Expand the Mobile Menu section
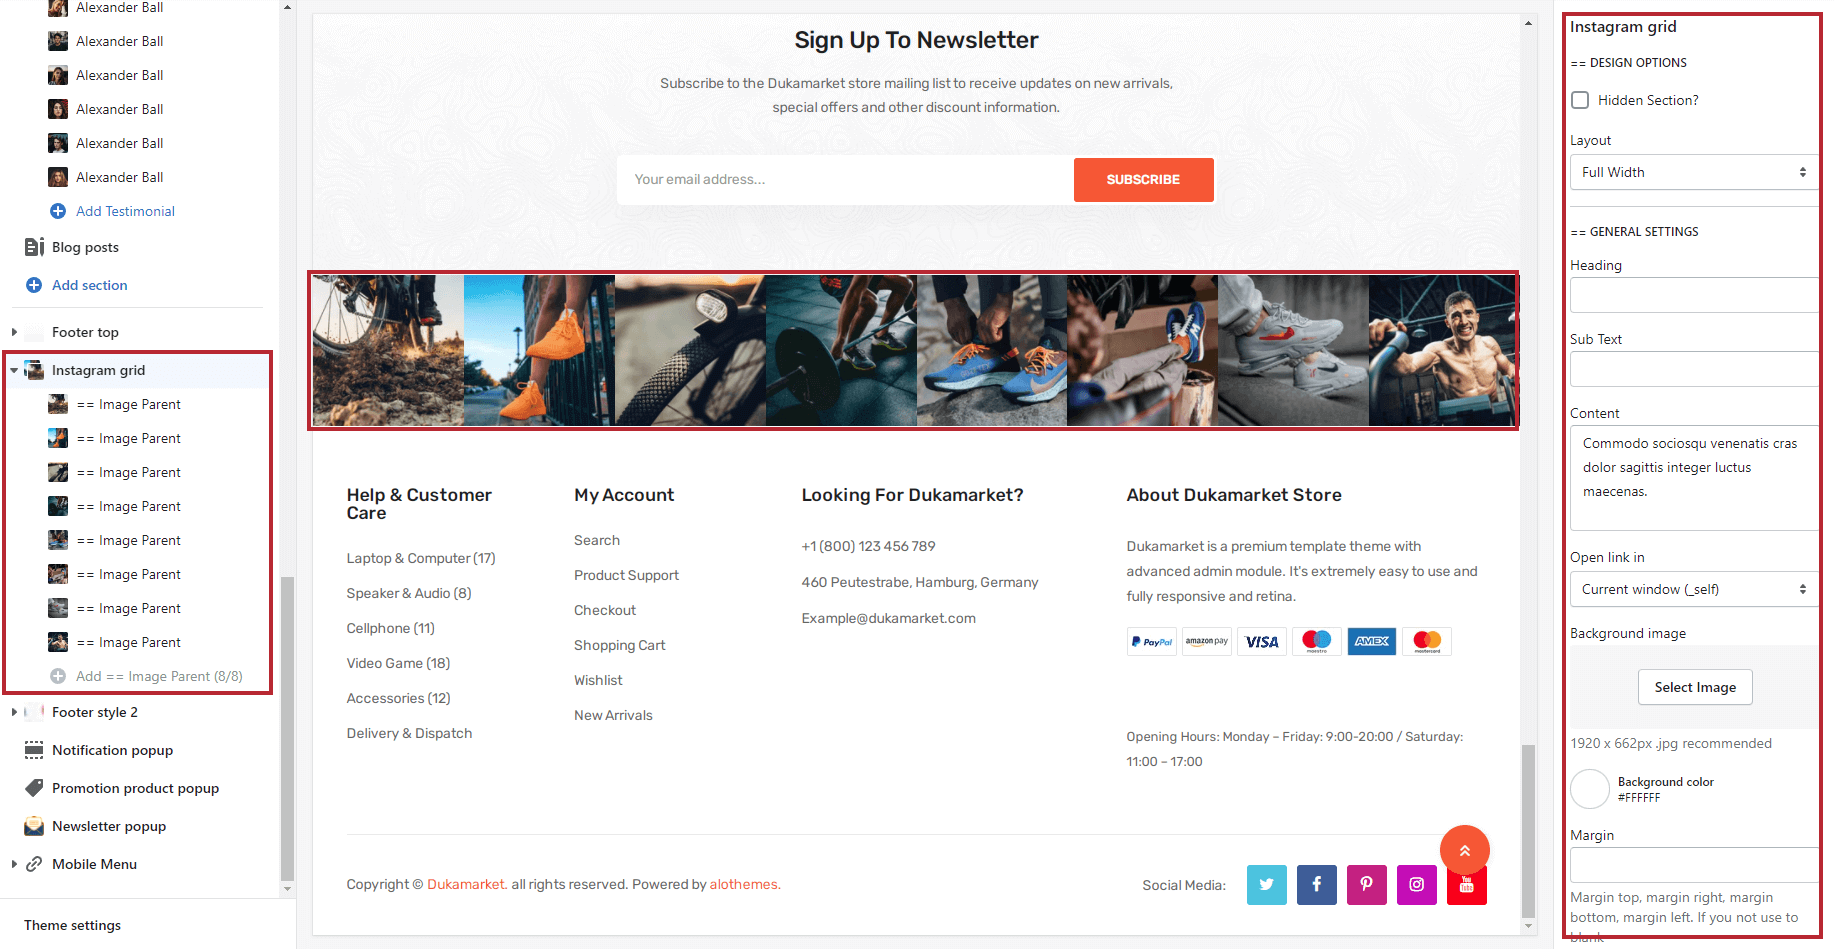This screenshot has width=1835, height=949. tap(14, 864)
